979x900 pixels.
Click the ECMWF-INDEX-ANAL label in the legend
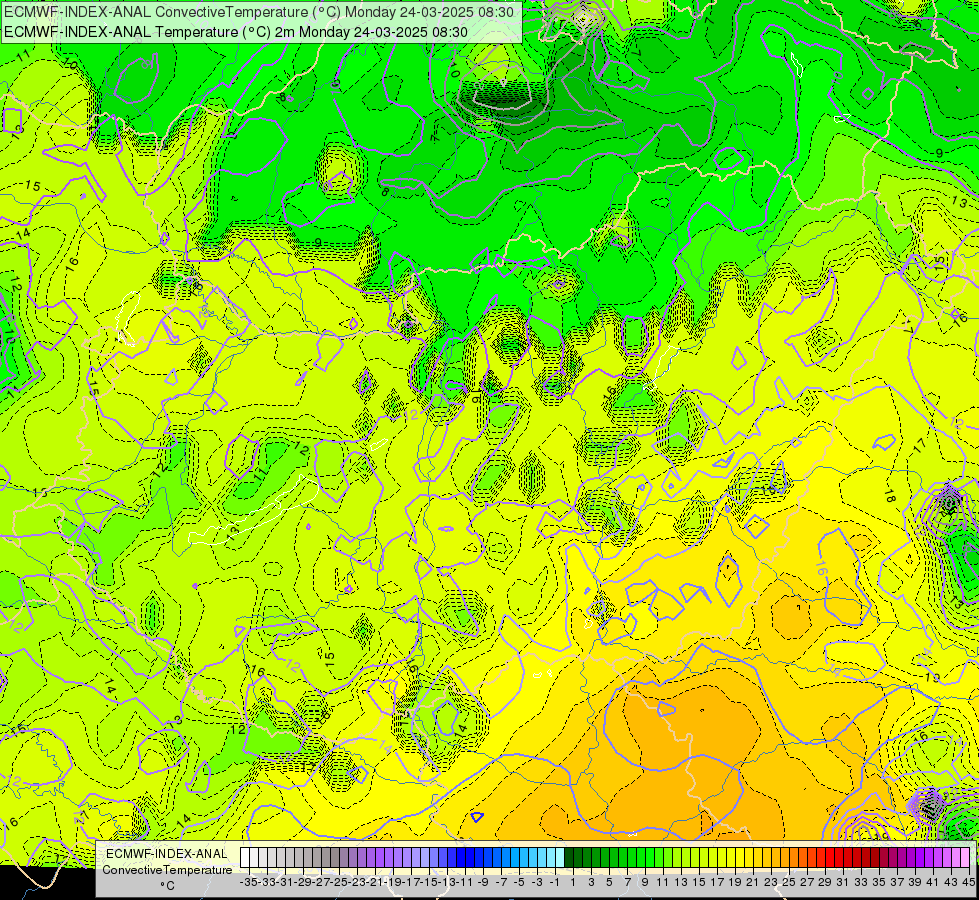167,854
